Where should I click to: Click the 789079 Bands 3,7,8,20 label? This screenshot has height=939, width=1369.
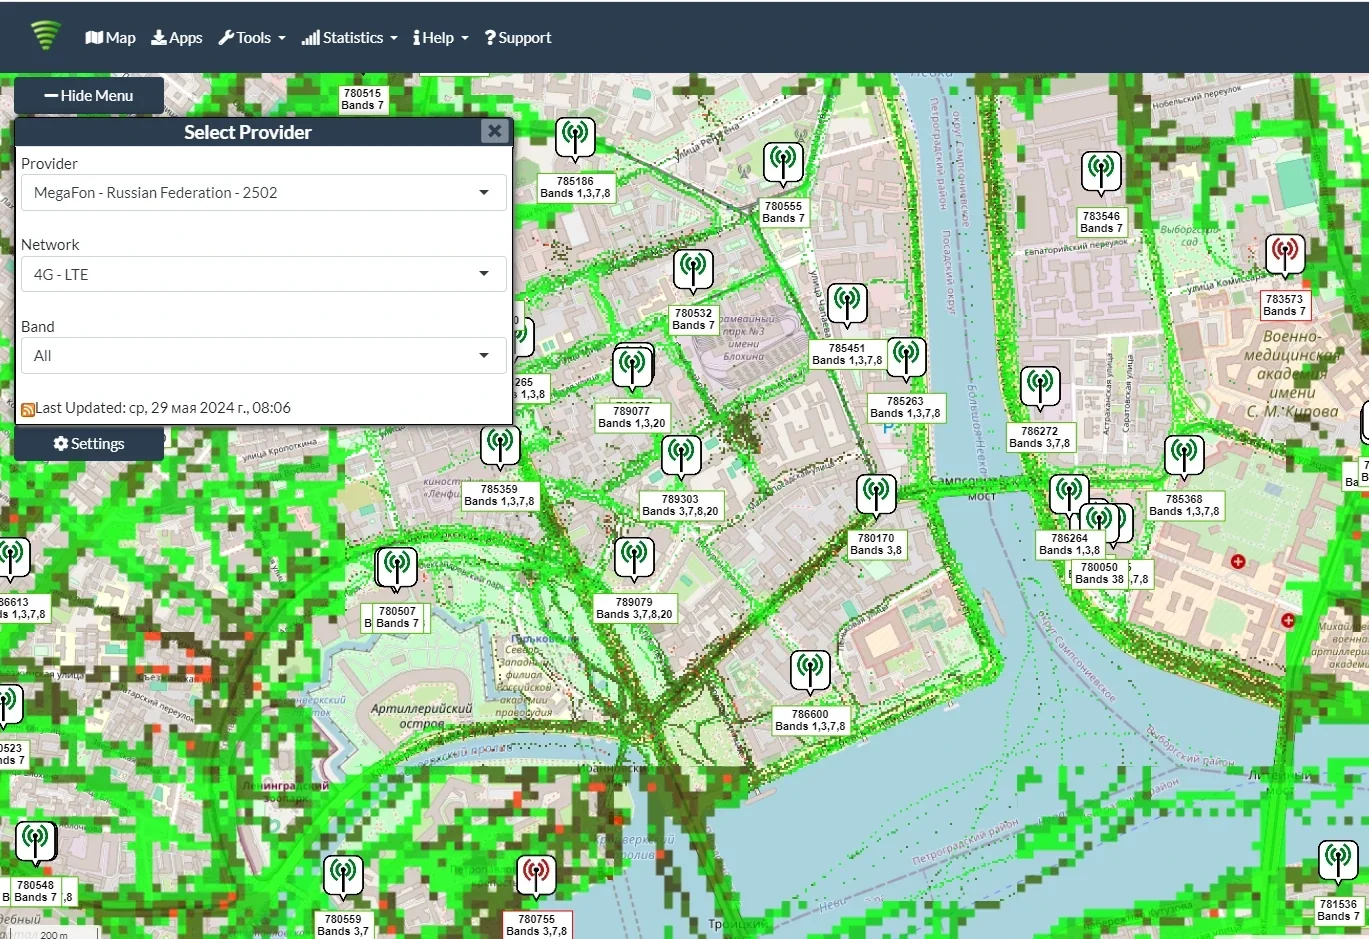click(x=634, y=608)
